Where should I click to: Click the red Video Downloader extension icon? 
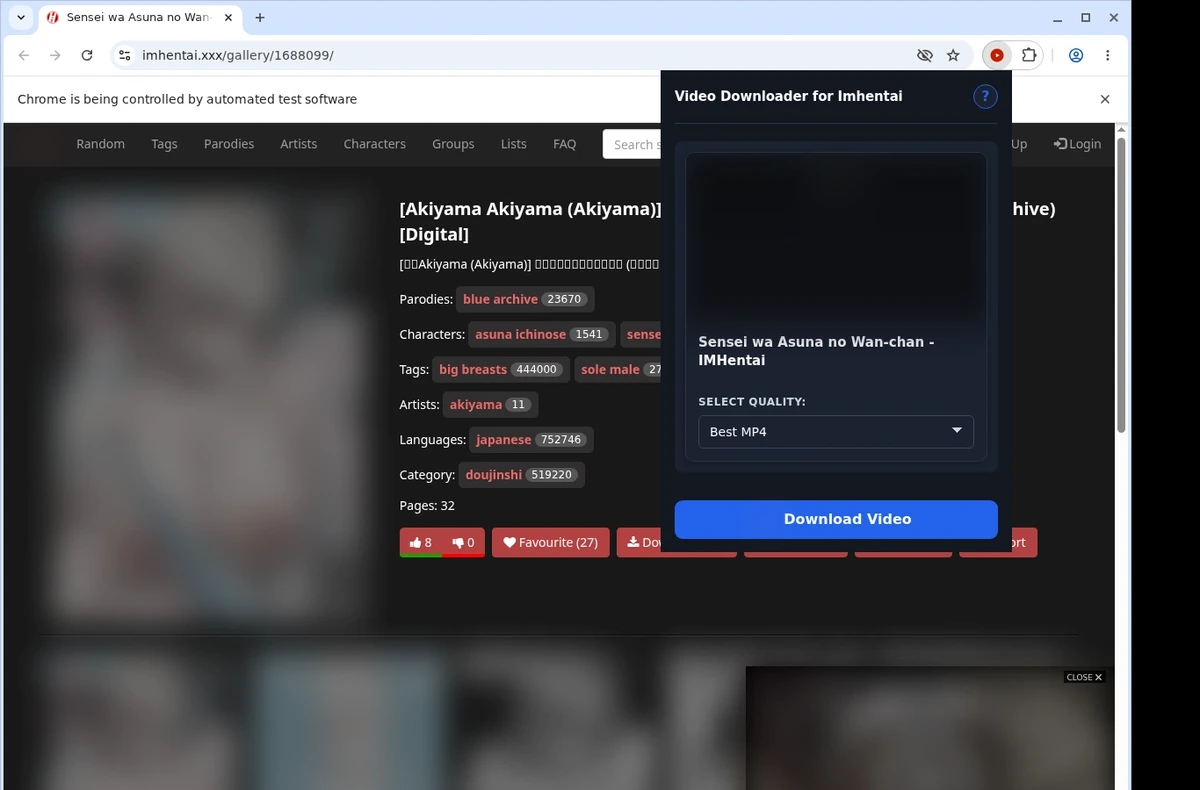(997, 55)
